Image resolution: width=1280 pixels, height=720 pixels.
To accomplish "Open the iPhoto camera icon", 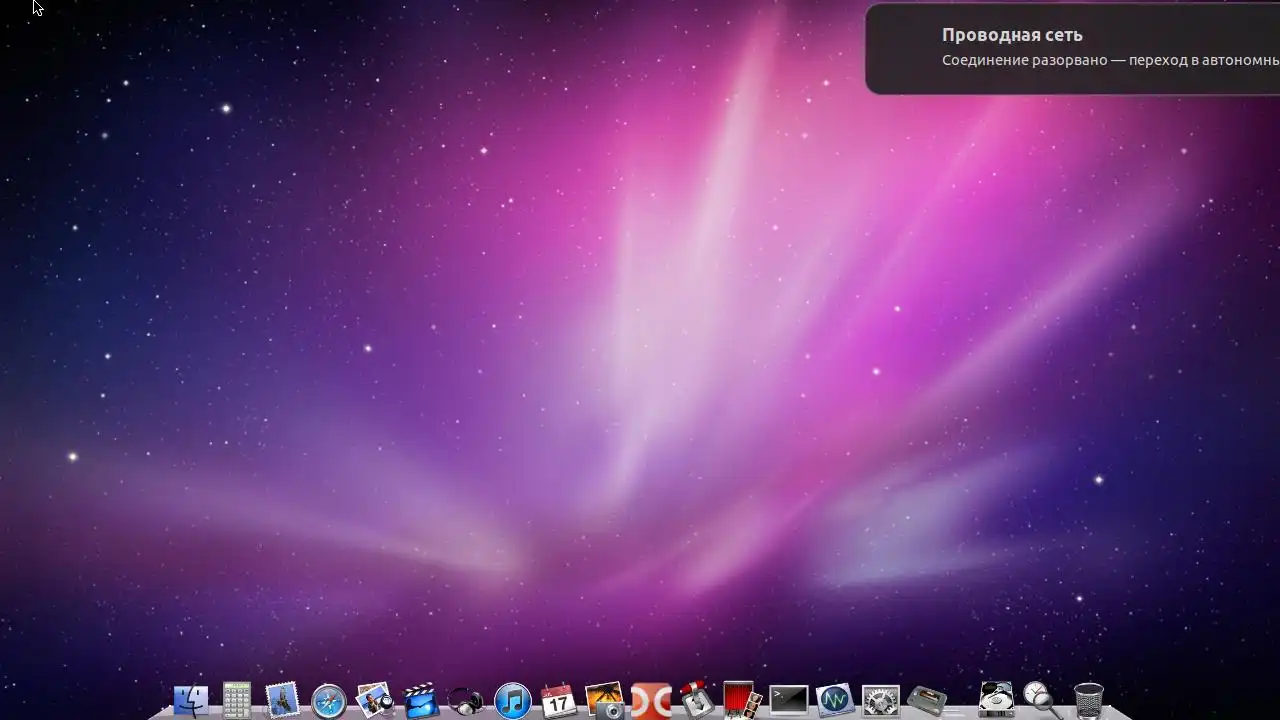I will (x=604, y=701).
